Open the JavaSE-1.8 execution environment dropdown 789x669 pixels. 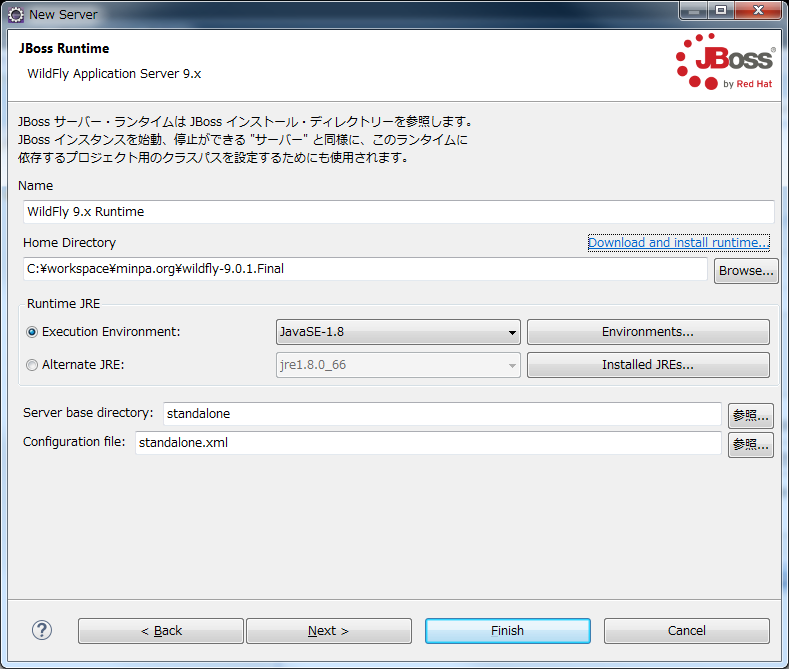397,332
